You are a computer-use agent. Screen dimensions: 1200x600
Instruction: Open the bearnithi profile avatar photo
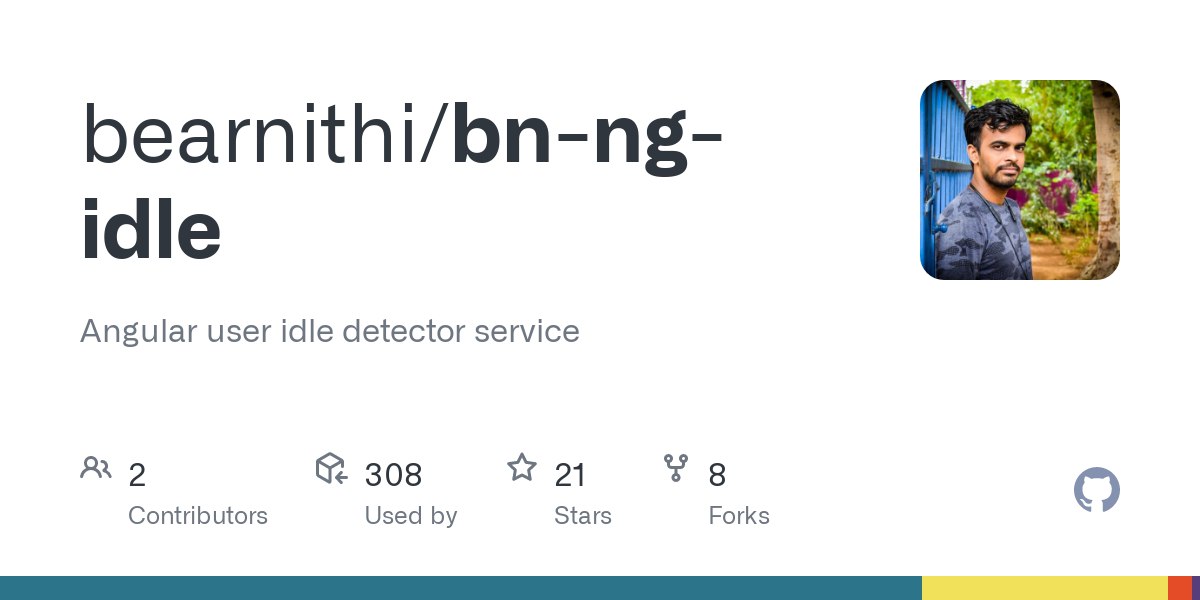pos(1019,180)
